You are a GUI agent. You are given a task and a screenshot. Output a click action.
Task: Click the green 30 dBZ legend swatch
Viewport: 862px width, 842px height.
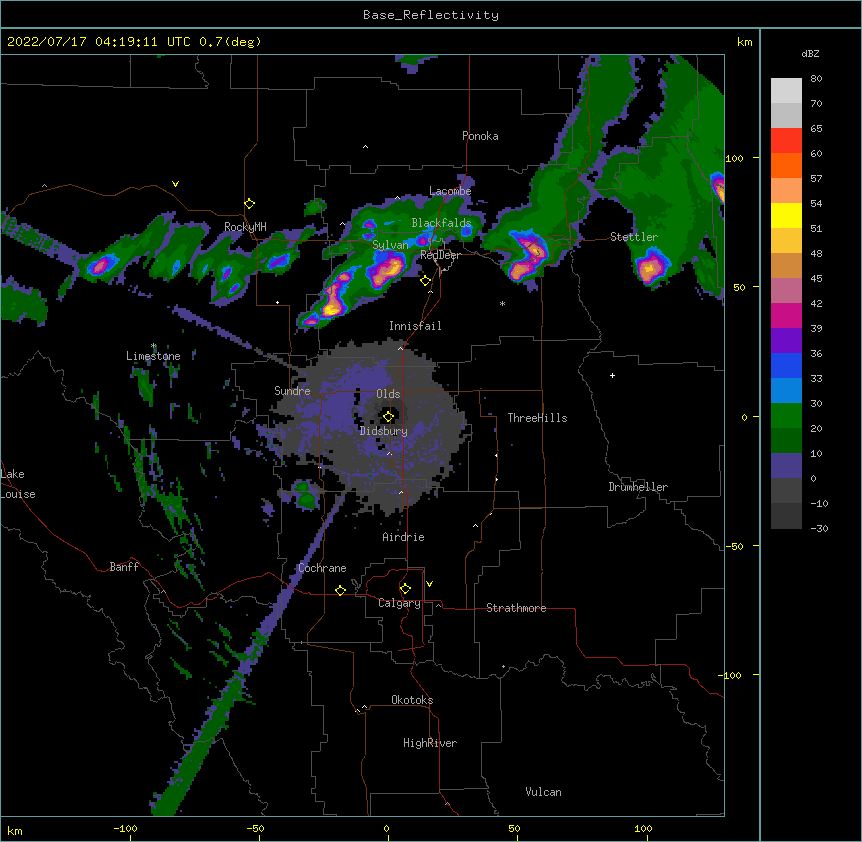tap(786, 416)
